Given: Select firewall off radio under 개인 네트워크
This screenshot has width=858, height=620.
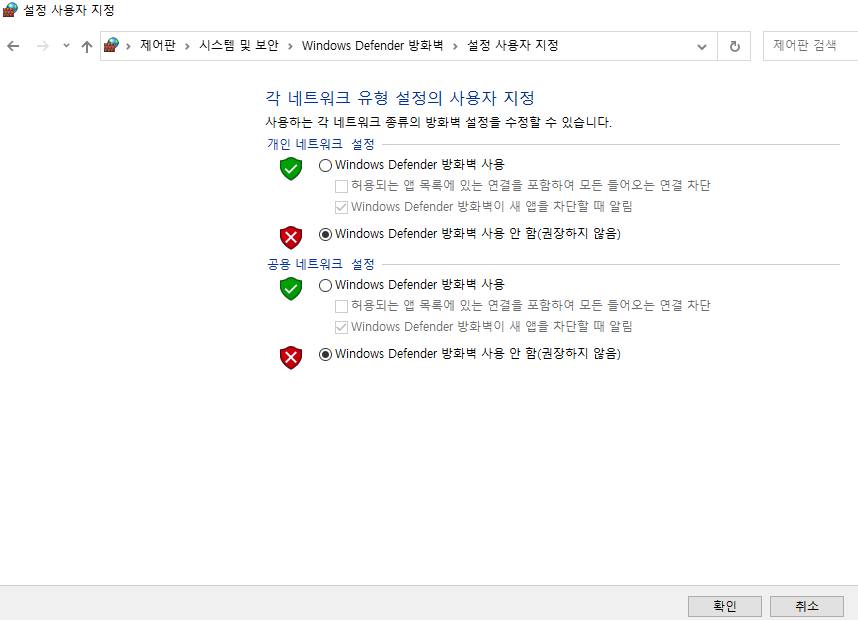Looking at the screenshot, I should [325, 234].
